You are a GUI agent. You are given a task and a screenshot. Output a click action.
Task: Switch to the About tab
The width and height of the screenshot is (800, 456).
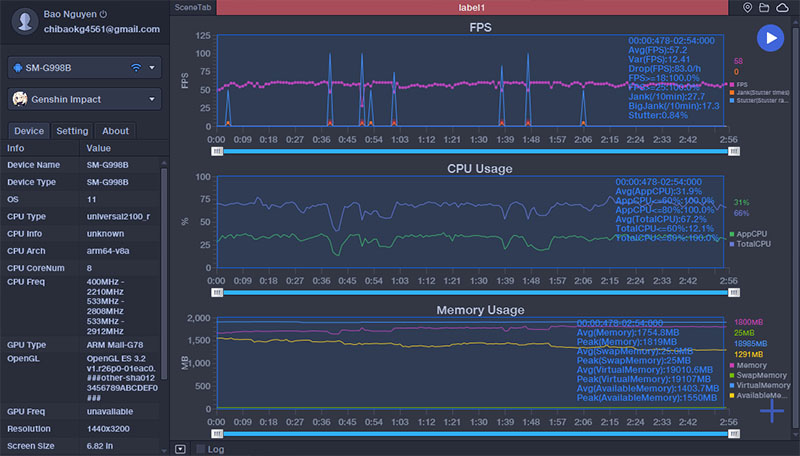pyautogui.click(x=115, y=131)
